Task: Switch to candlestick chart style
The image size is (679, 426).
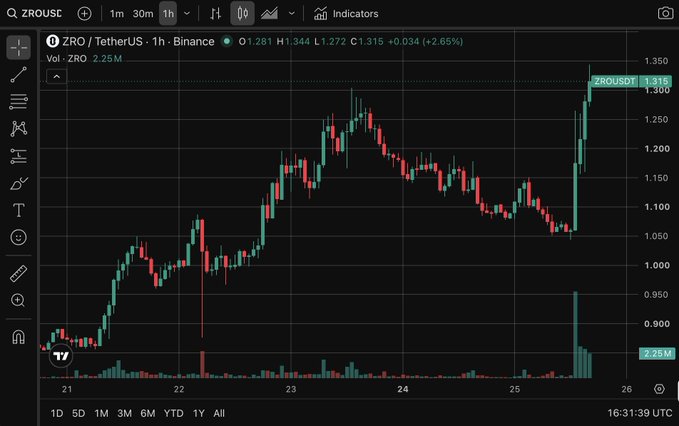Action: point(242,13)
